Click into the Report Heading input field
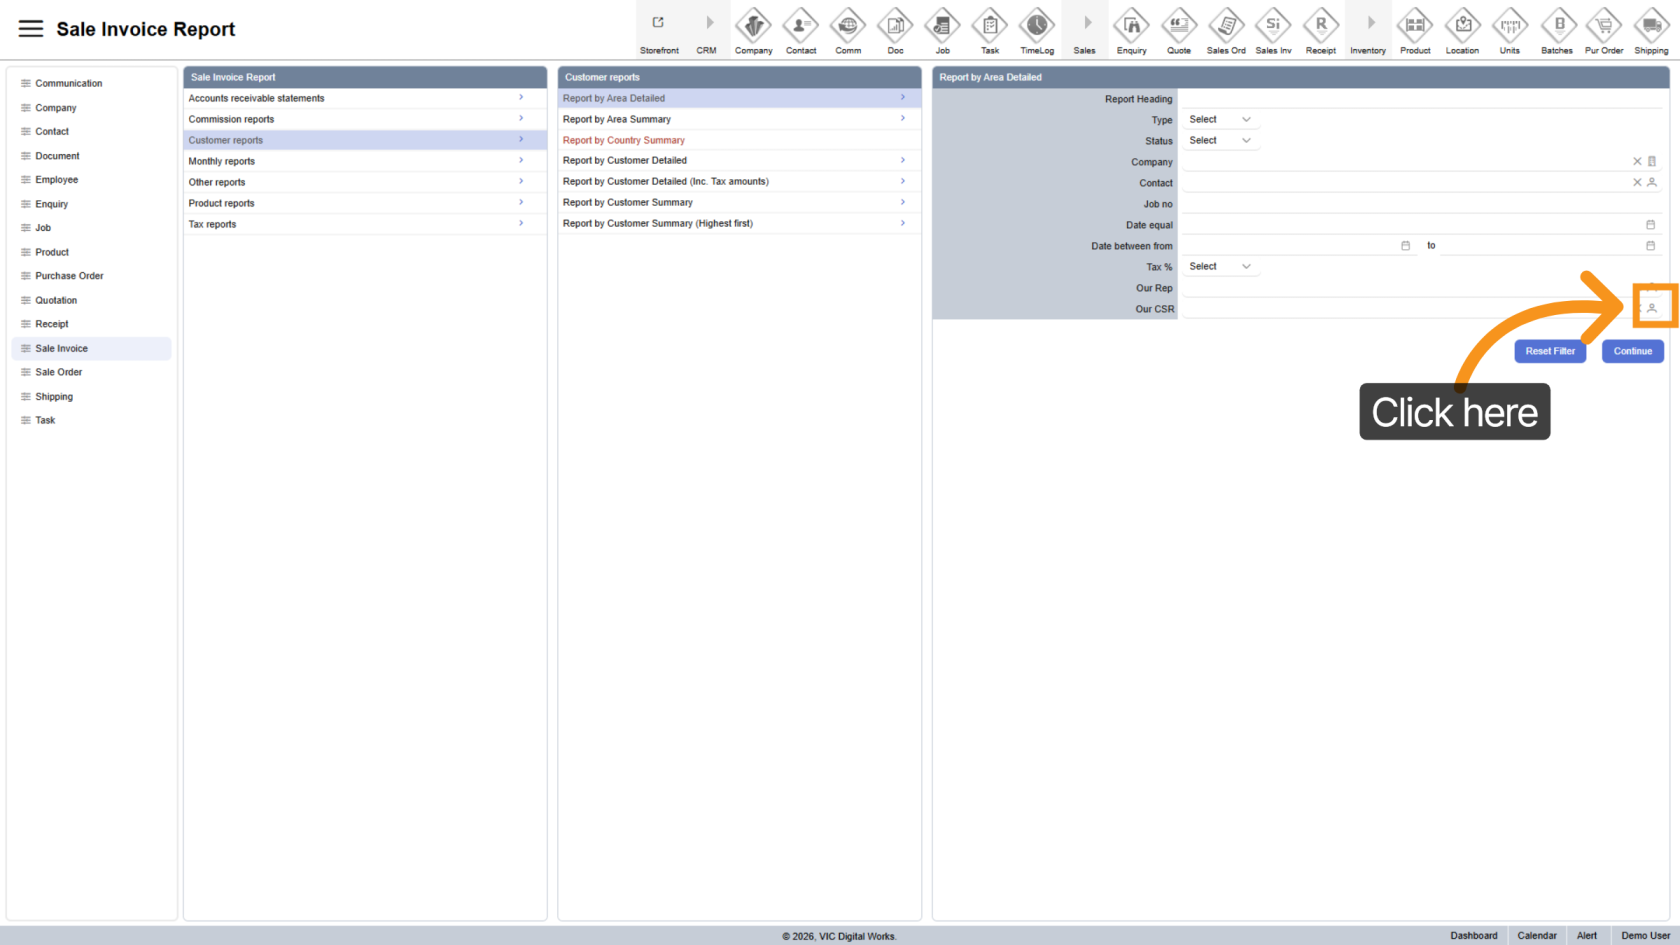 (1420, 98)
